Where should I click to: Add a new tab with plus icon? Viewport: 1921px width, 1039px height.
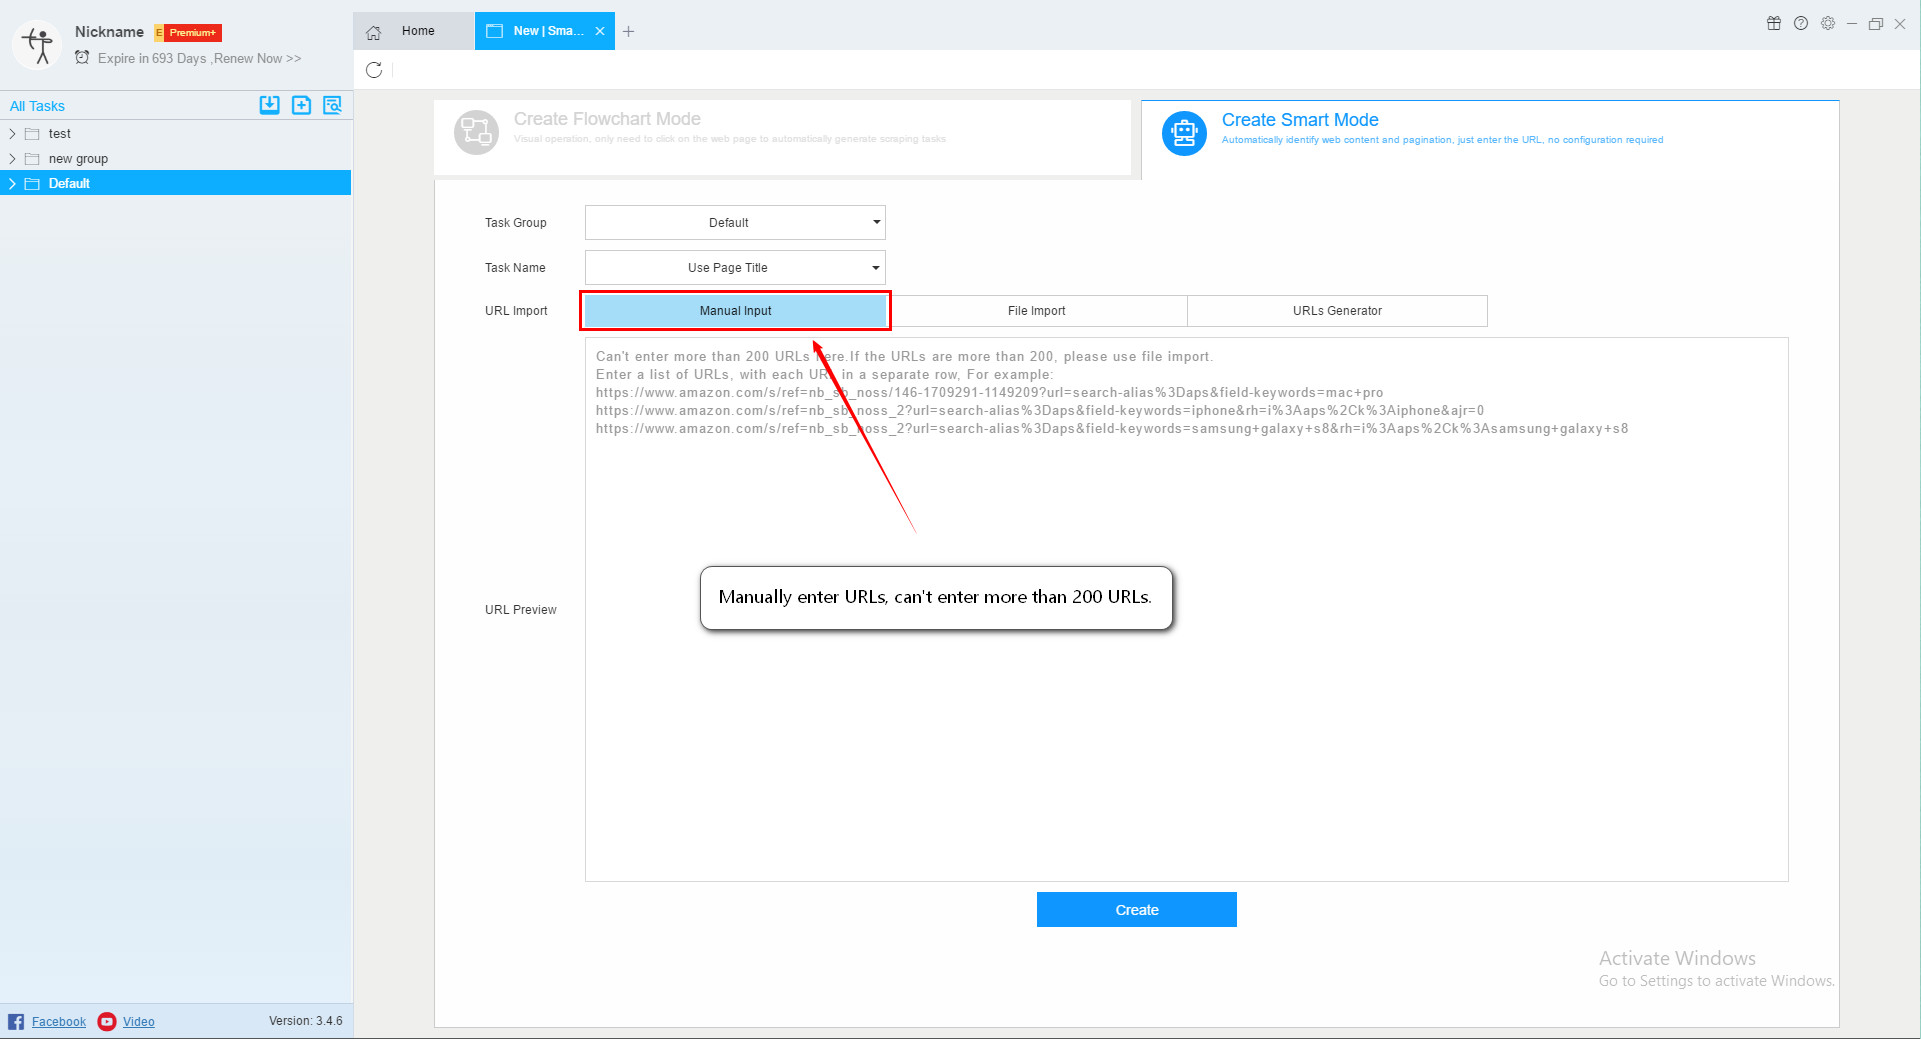(x=628, y=32)
